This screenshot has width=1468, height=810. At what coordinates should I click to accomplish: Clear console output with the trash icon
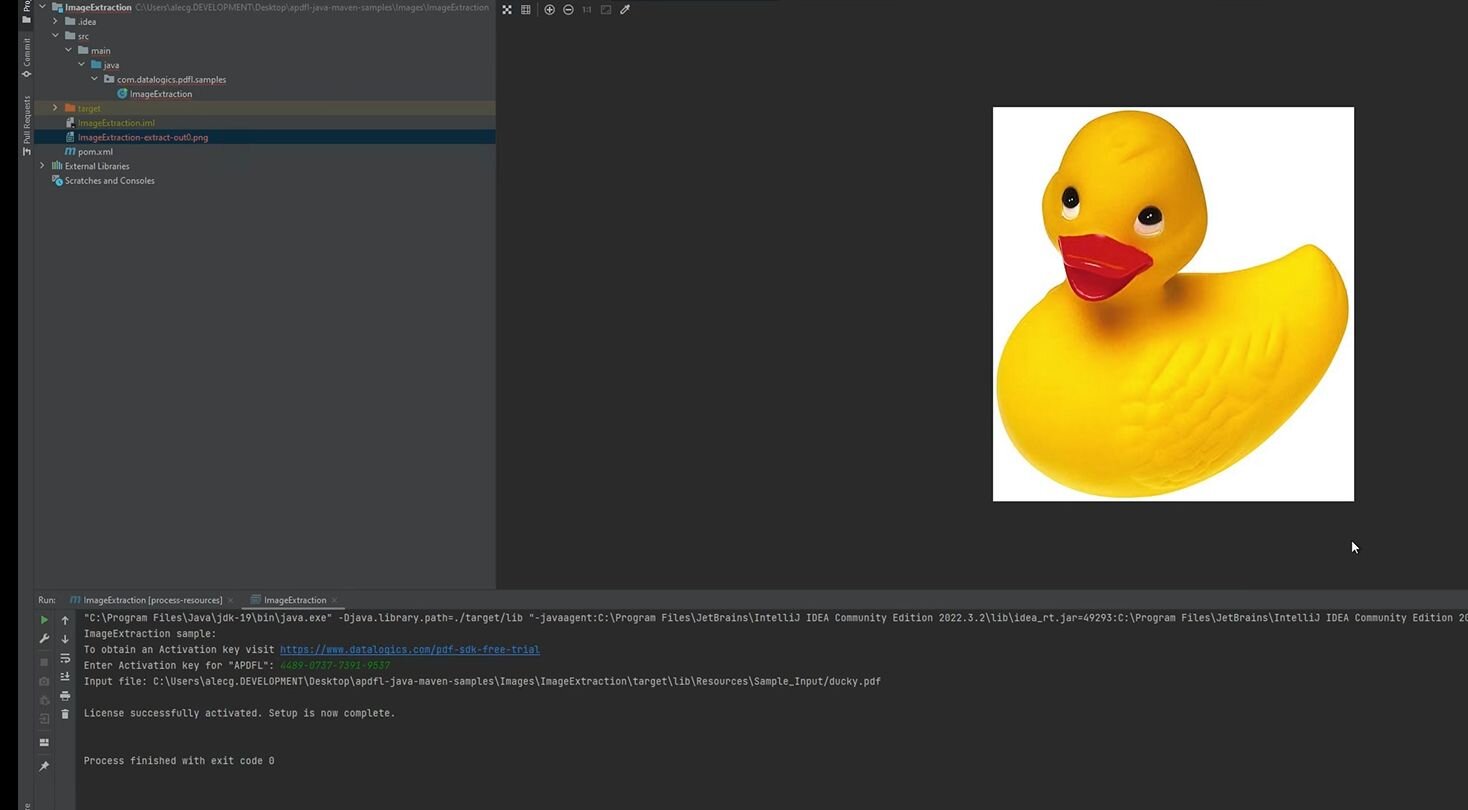65,714
